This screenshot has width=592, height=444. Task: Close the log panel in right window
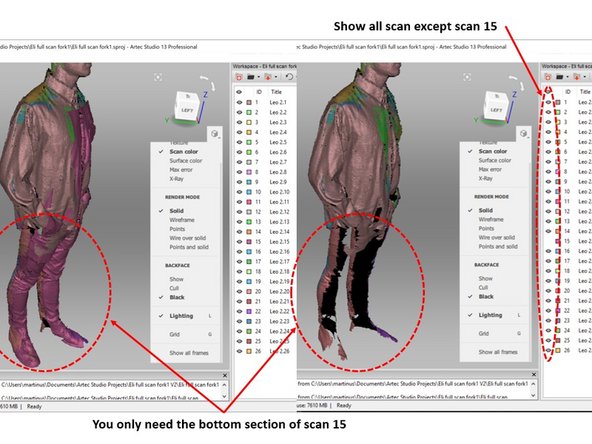pos(534,375)
